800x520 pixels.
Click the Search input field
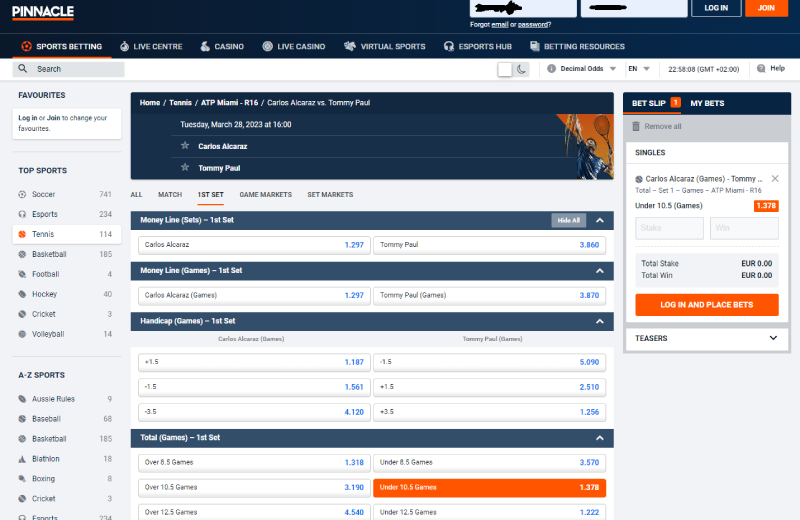[69, 69]
